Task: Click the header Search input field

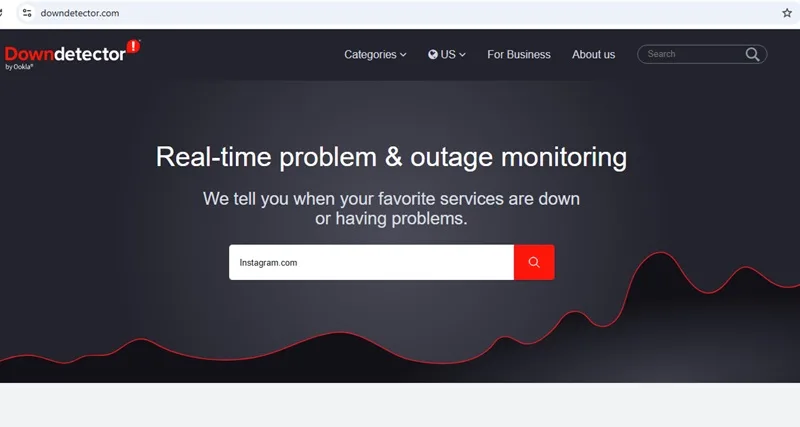Action: (x=691, y=54)
